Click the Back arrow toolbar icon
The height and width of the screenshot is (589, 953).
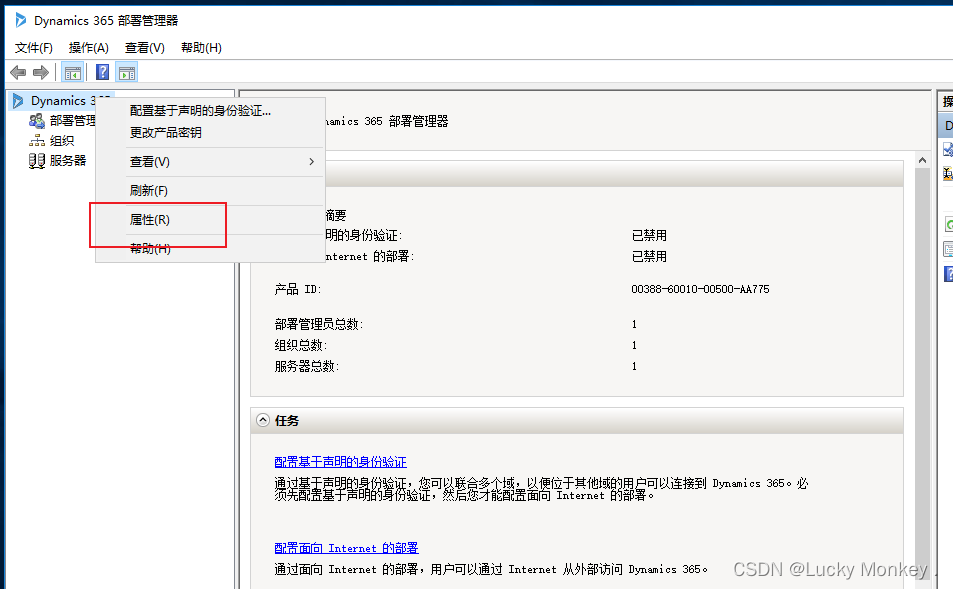(18, 73)
